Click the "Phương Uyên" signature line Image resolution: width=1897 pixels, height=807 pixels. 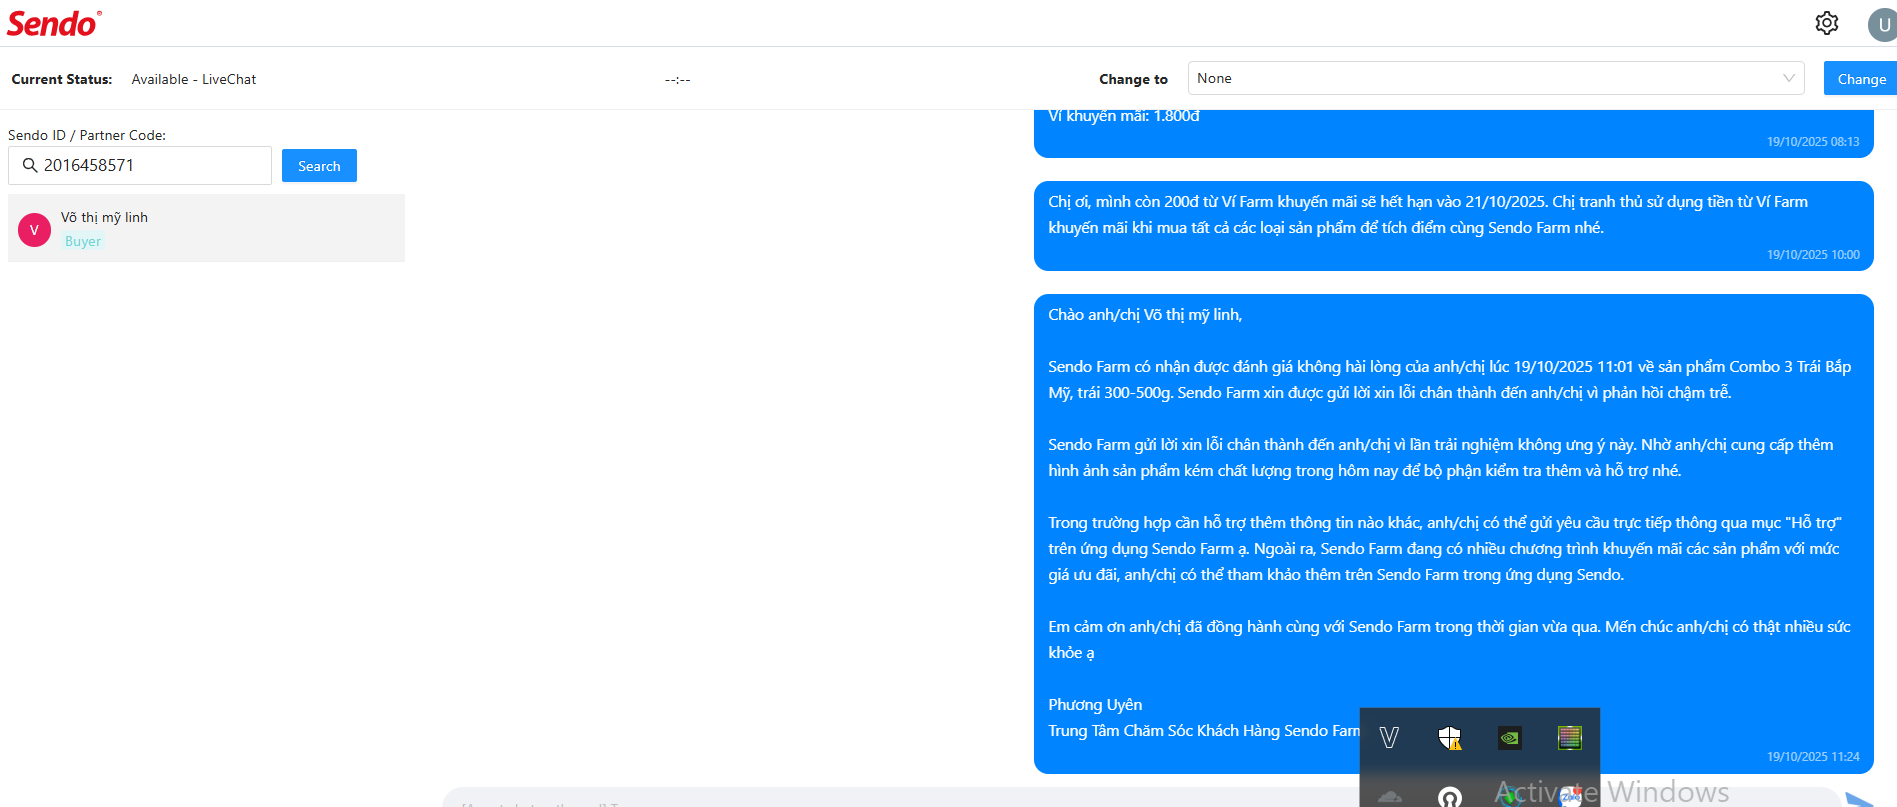1095,705
